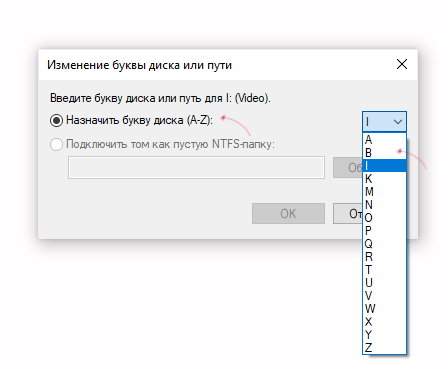Choose drive letter R from list
The height and width of the screenshot is (370, 443).
coord(384,257)
